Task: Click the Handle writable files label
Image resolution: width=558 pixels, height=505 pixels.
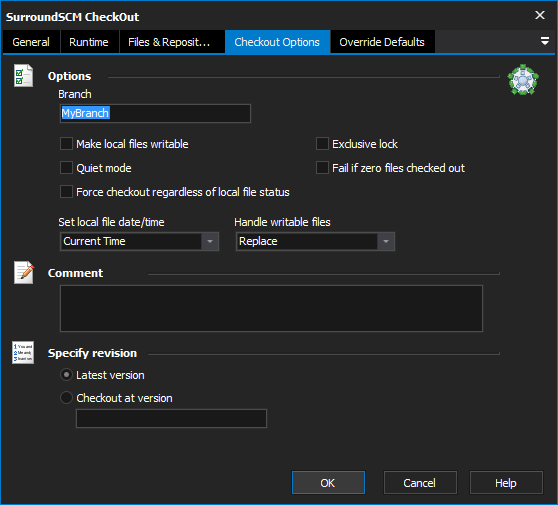Action: click(x=282, y=222)
